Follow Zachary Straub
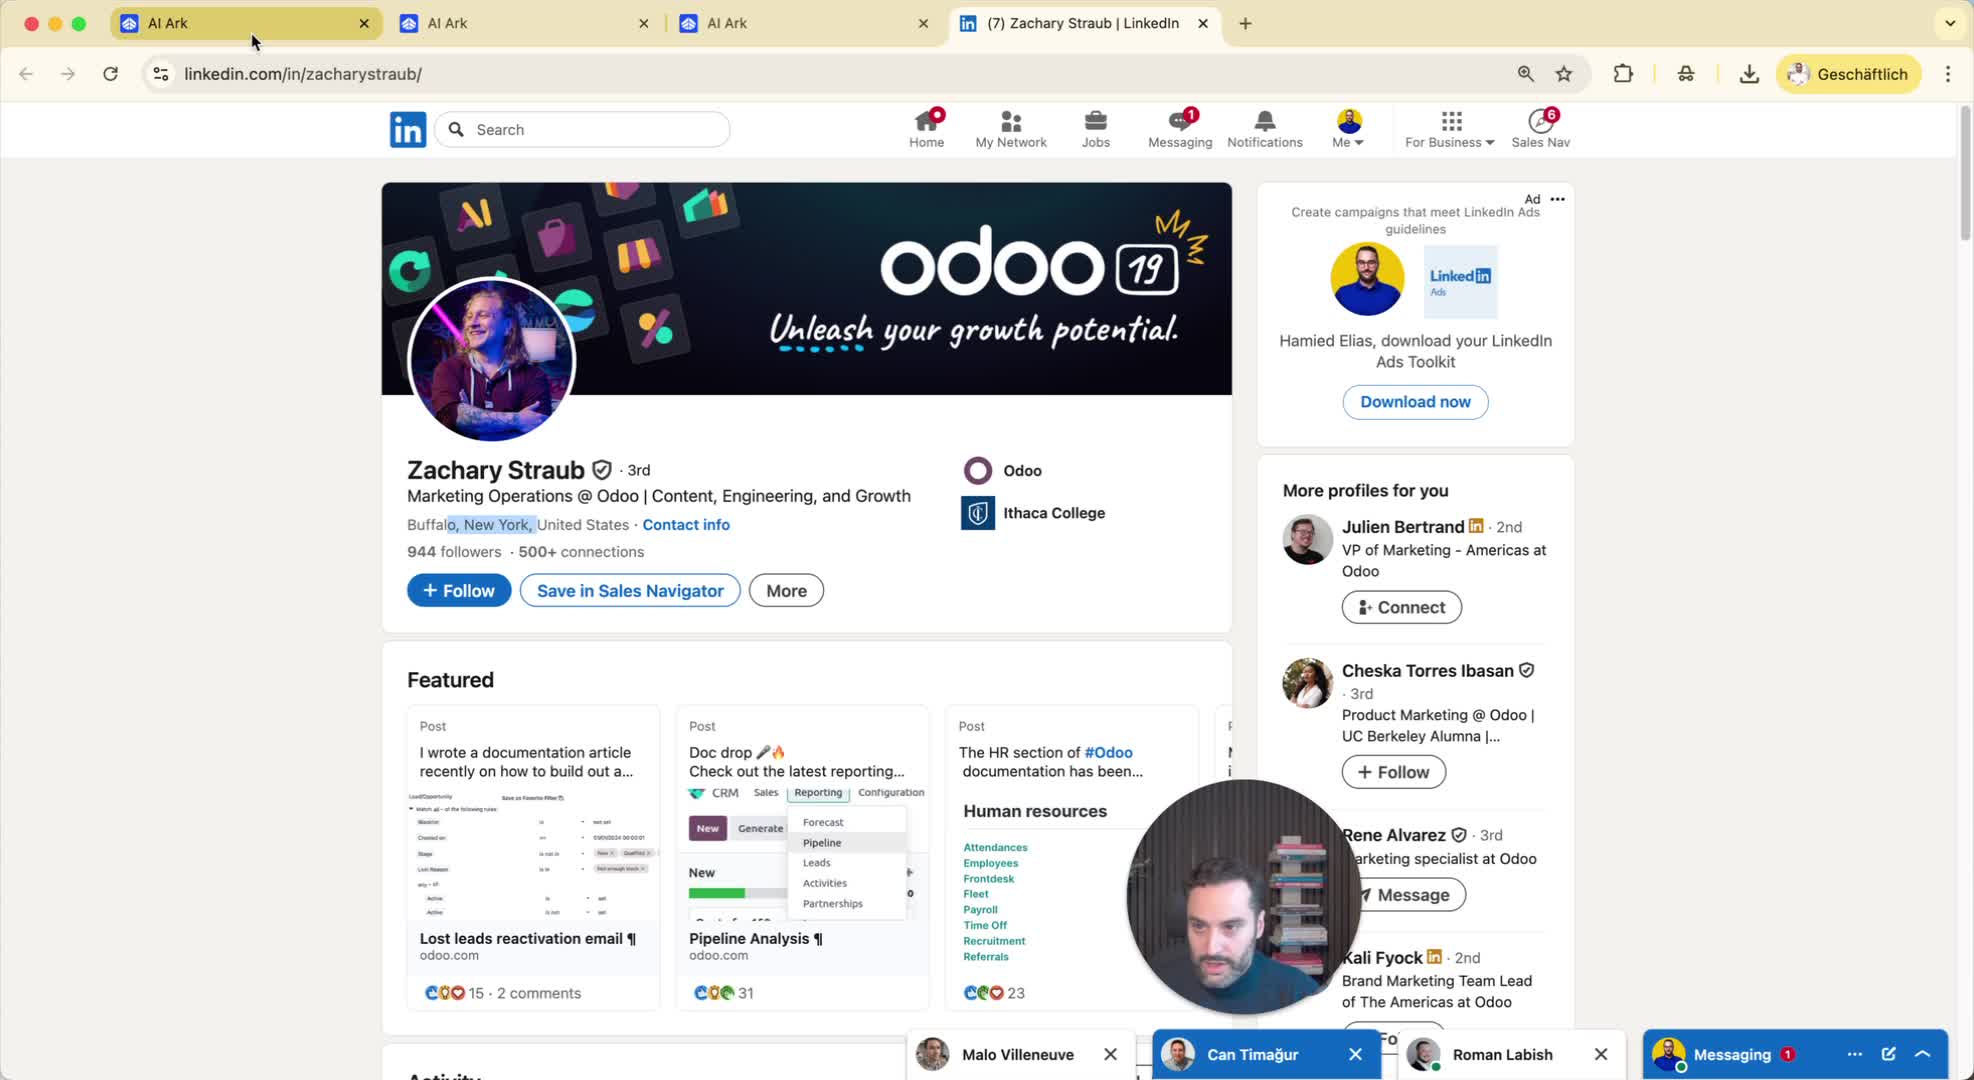 click(459, 591)
